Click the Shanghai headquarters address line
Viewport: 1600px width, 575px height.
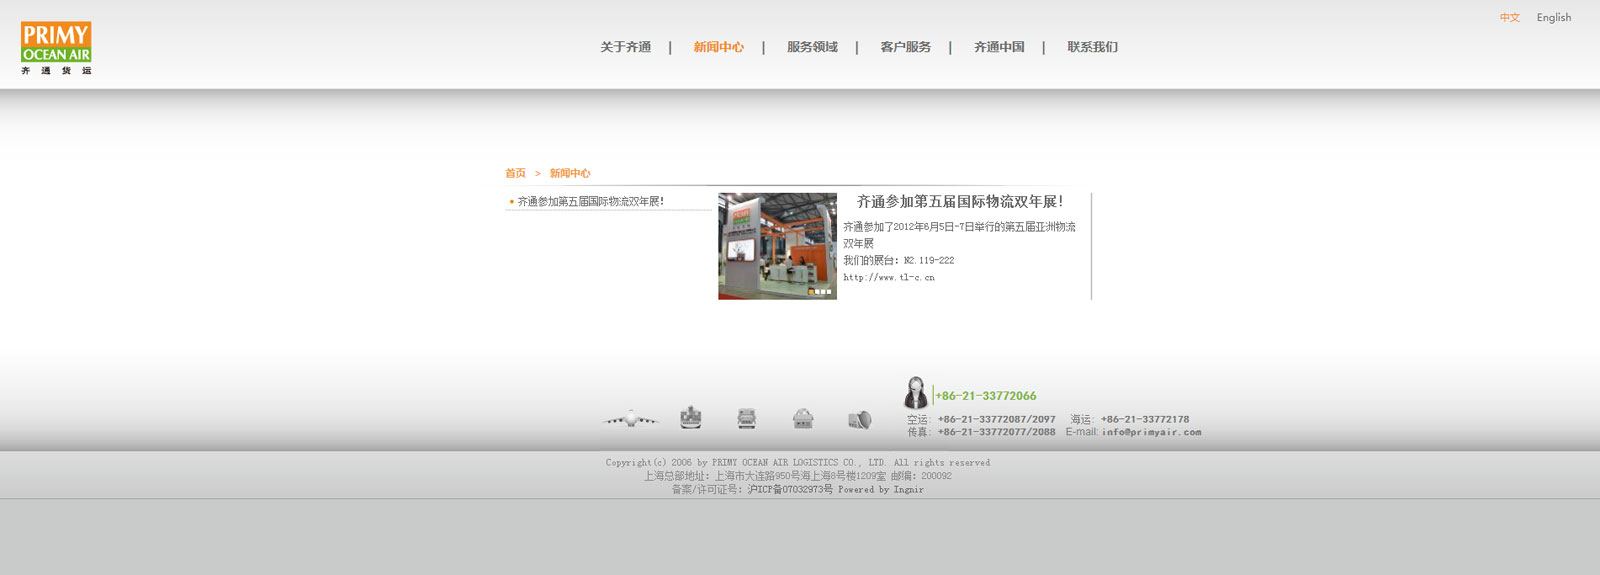(798, 476)
